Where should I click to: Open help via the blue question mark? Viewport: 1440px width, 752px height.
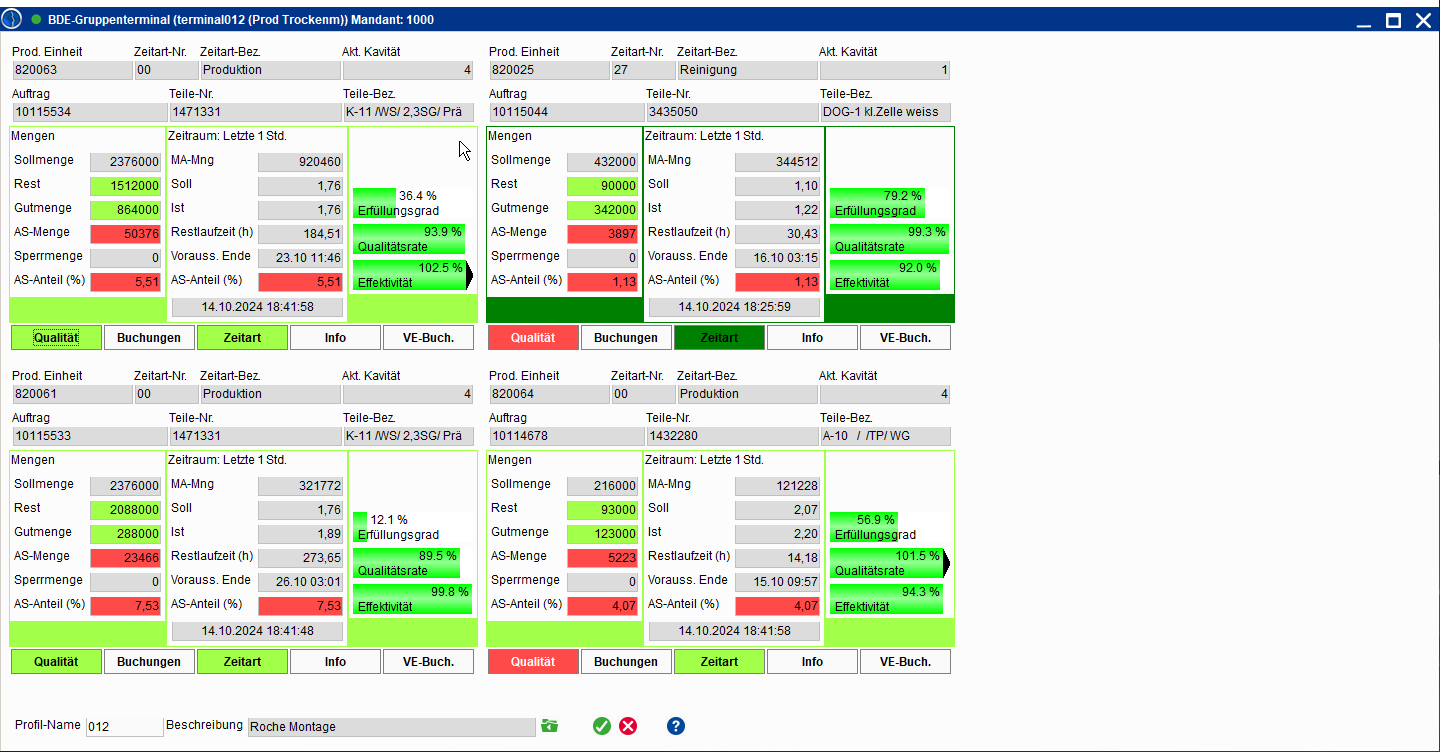676,726
